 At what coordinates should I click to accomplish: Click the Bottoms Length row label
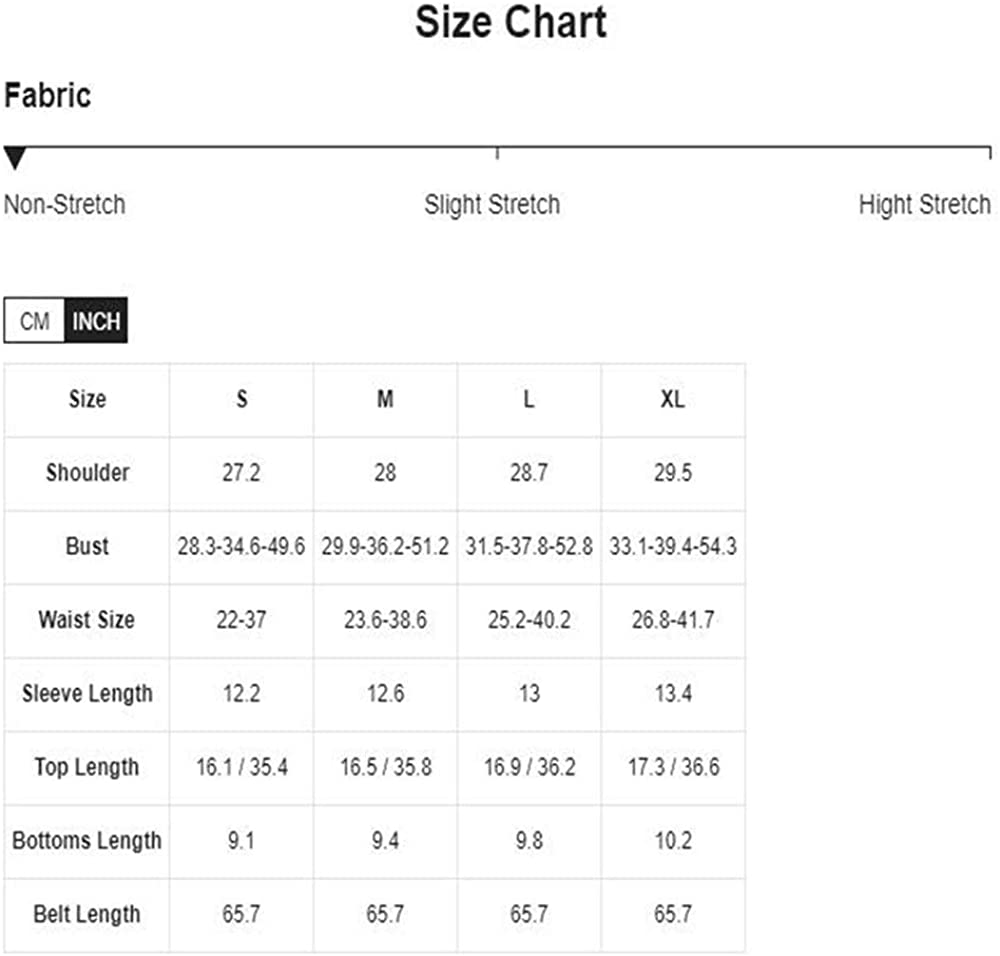[x=87, y=841]
